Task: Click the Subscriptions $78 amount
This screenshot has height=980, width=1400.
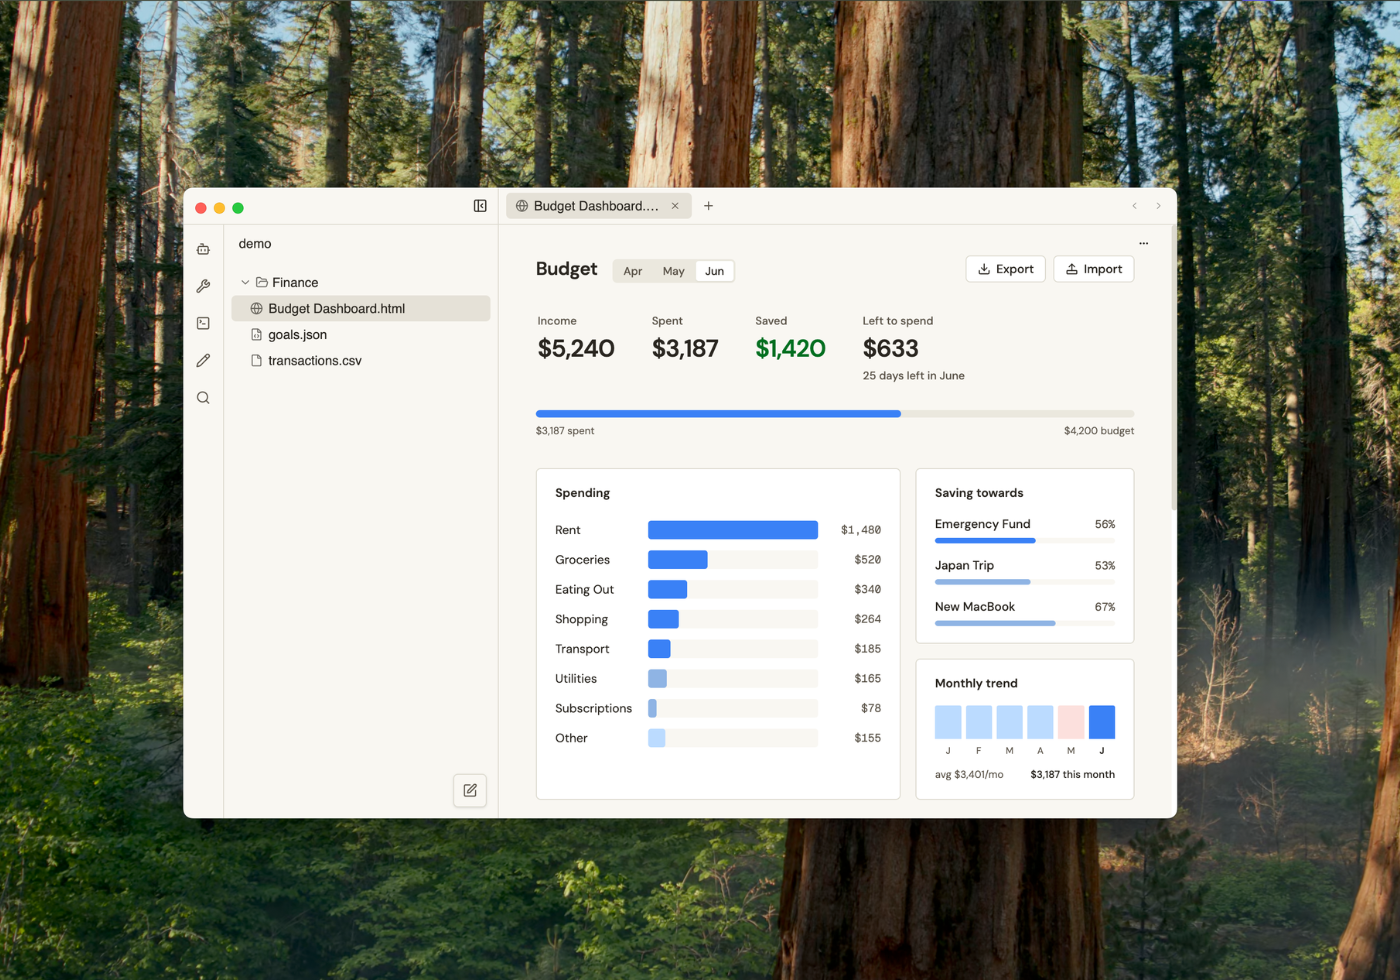Action: tap(871, 708)
